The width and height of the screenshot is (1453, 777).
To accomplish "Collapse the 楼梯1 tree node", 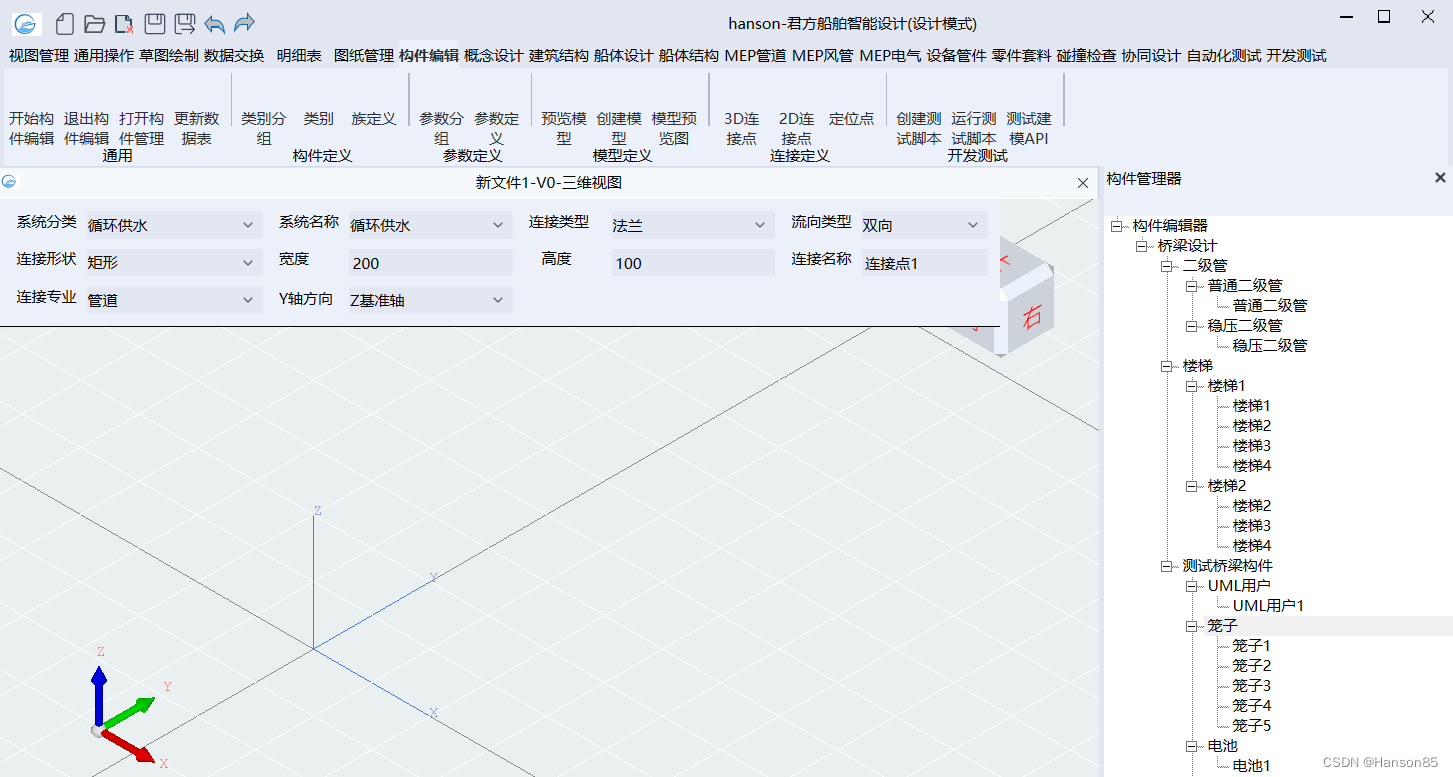I will (1192, 386).
